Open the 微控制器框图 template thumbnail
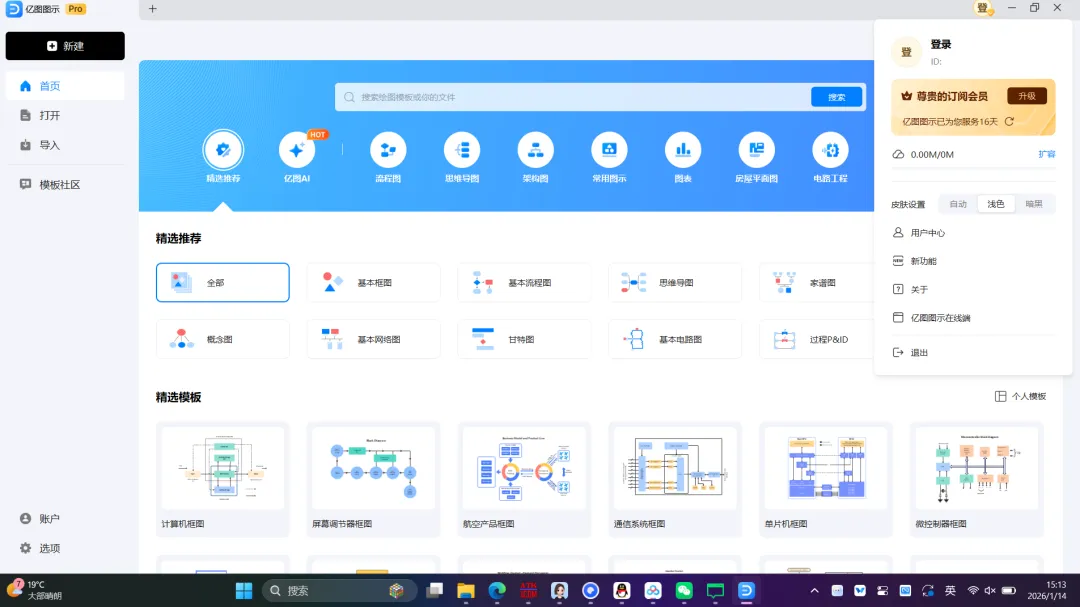The height and width of the screenshot is (607, 1080). click(977, 469)
